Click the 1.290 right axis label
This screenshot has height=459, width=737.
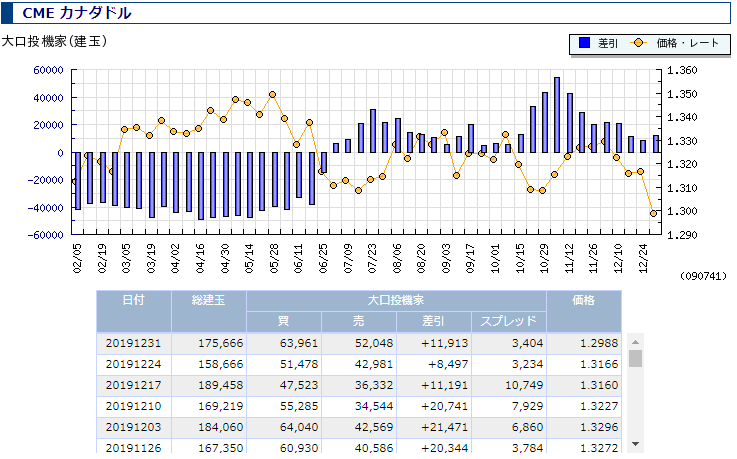coord(682,235)
